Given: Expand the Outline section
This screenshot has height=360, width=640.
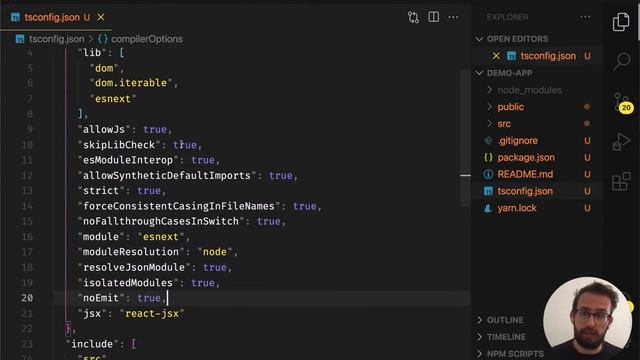Looking at the screenshot, I should pos(504,320).
